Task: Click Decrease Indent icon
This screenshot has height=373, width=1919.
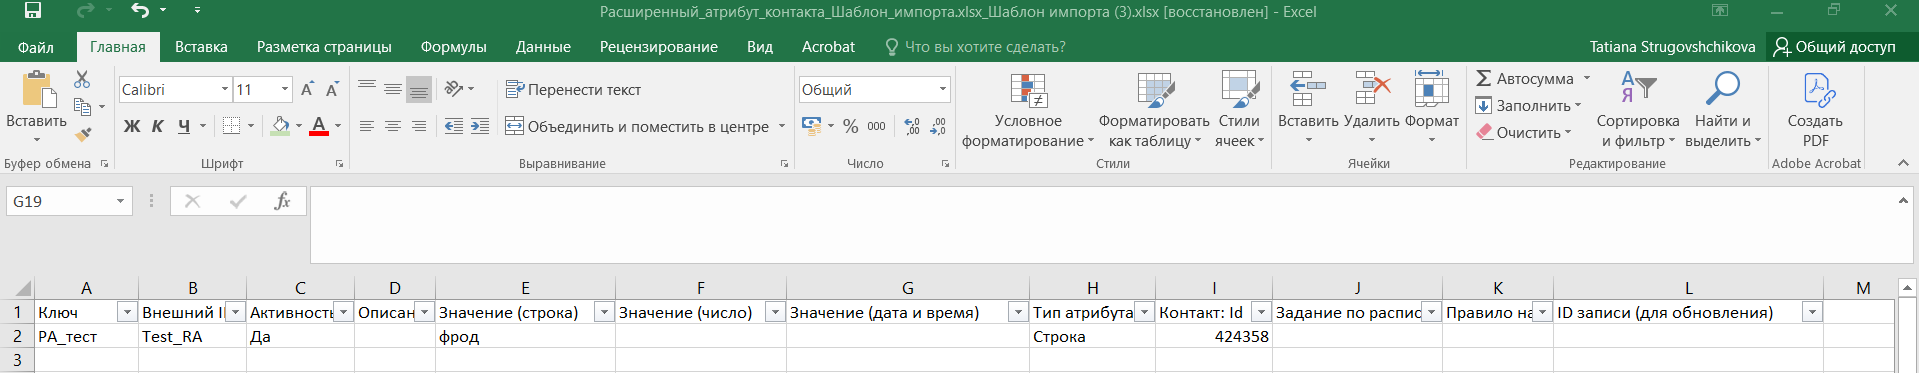Action: click(454, 126)
